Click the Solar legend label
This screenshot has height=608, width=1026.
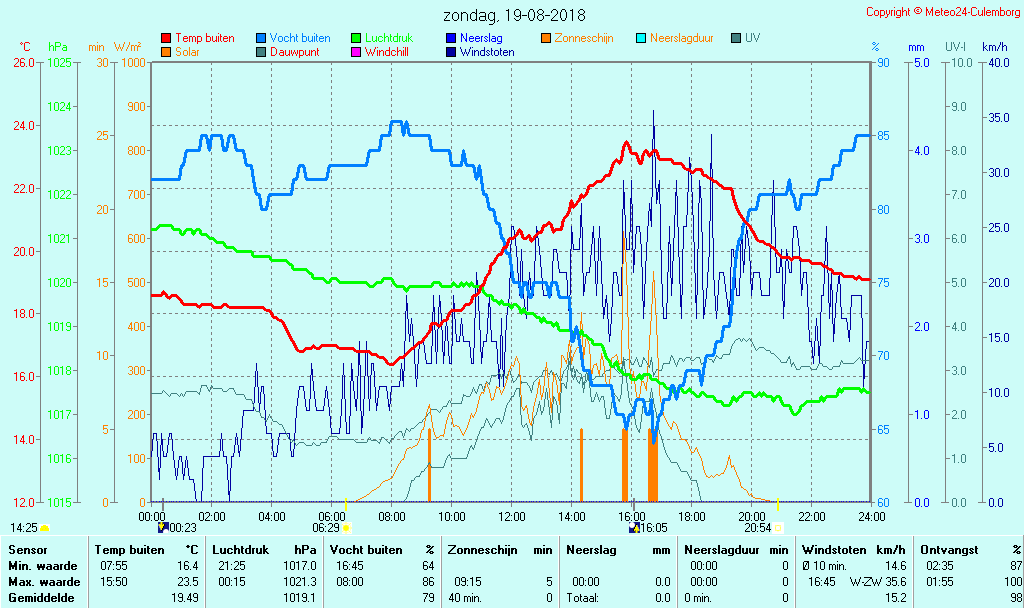coord(189,52)
